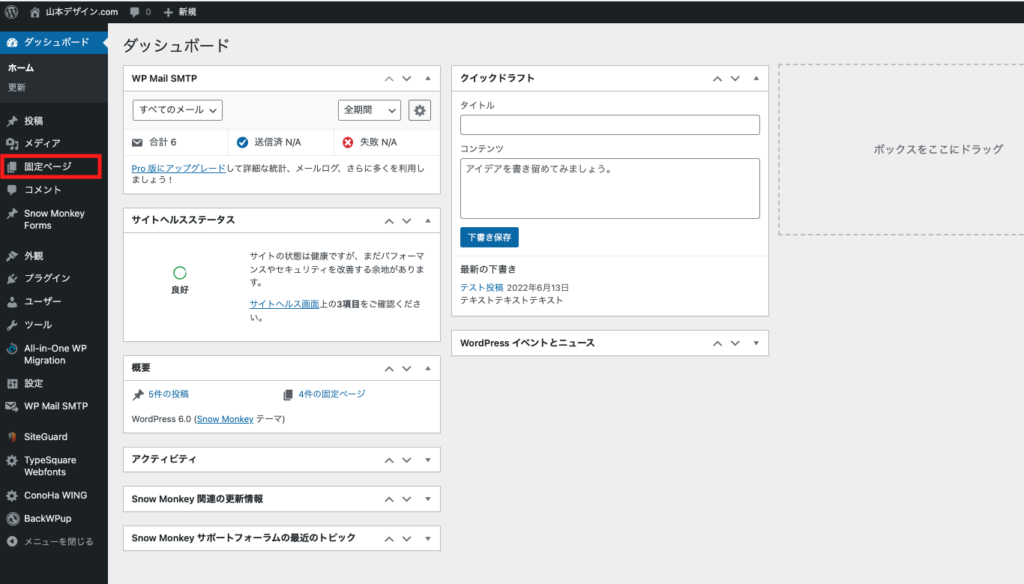The height and width of the screenshot is (584, 1024).
Task: Click the ユーザー person icon
Action: pos(12,302)
